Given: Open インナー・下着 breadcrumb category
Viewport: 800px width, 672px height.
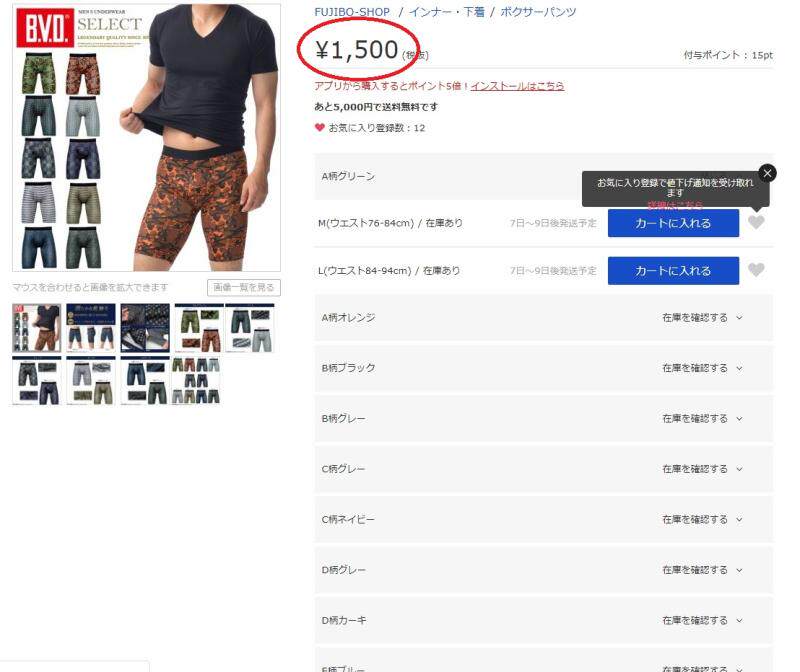Looking at the screenshot, I should click(446, 12).
